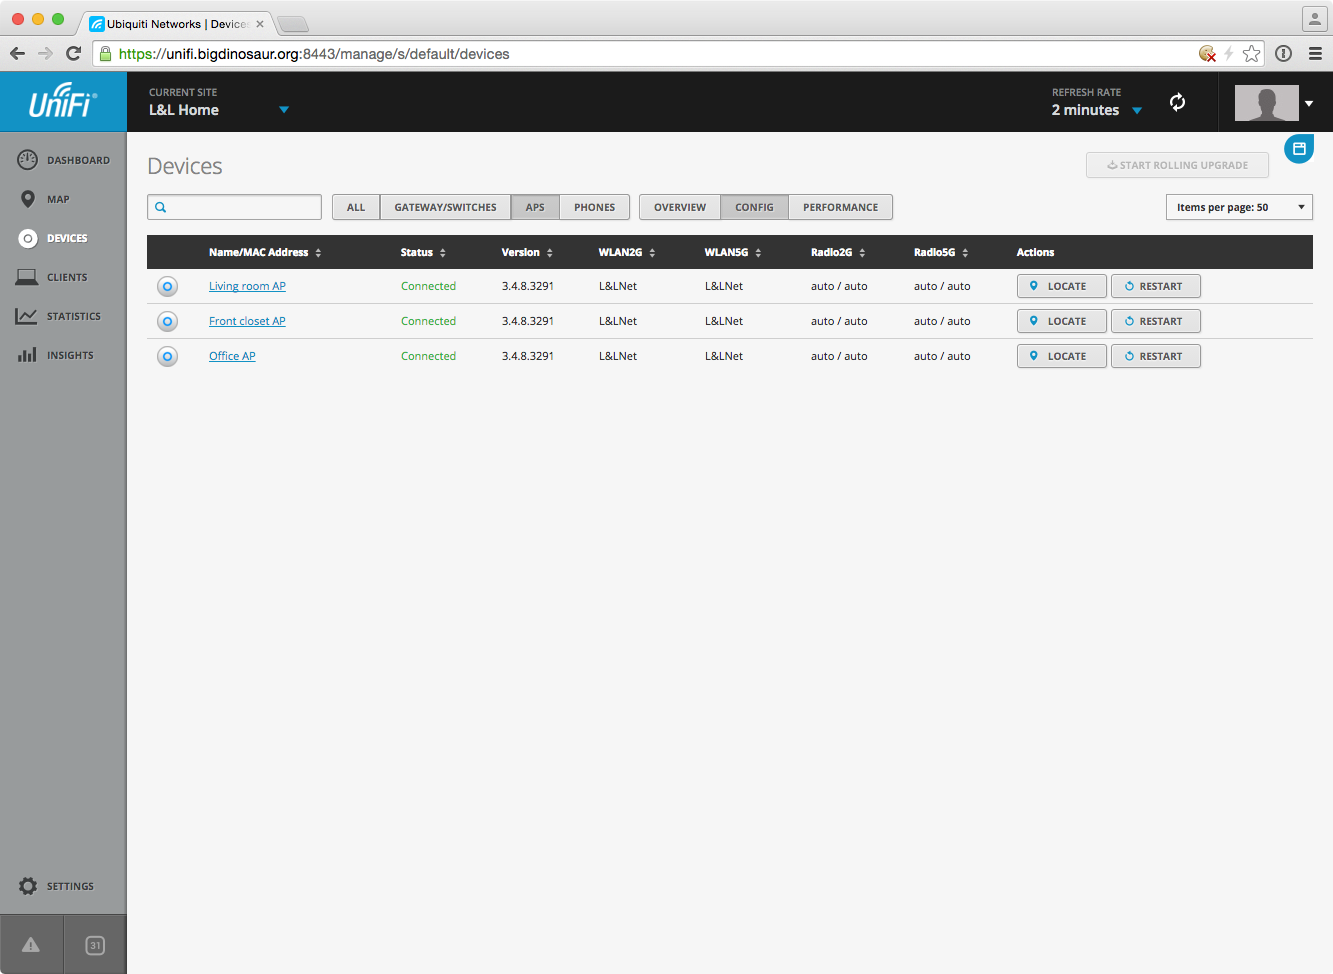The width and height of the screenshot is (1333, 974).
Task: Open the Items per page dropdown
Action: coord(1239,207)
